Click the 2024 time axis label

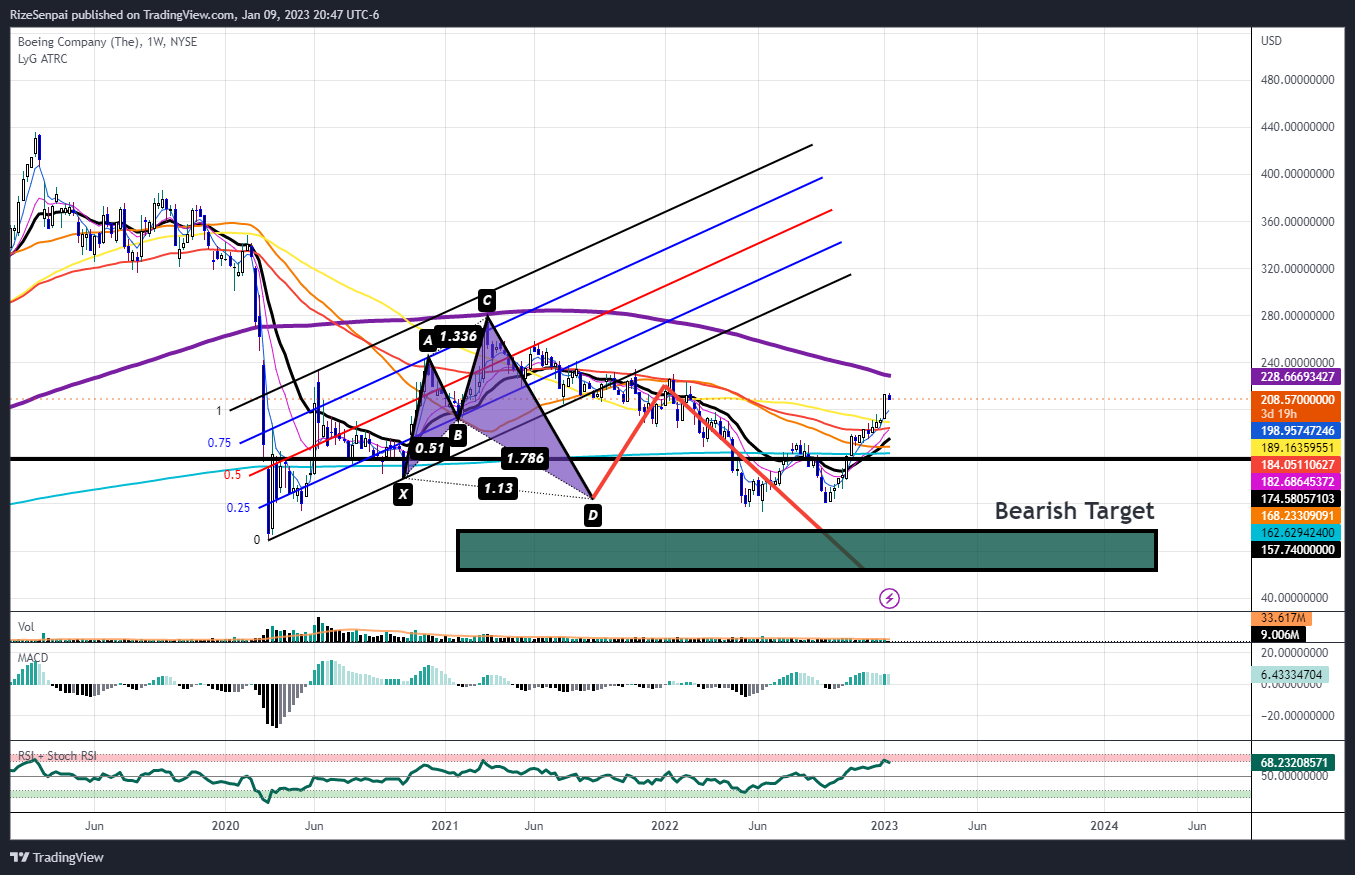point(1104,826)
